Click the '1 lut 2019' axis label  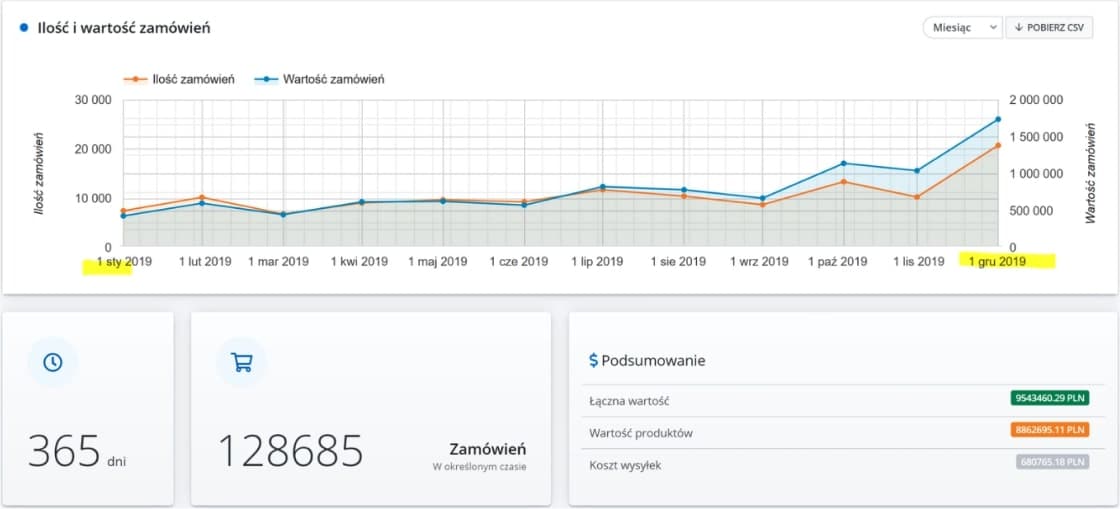[204, 262]
